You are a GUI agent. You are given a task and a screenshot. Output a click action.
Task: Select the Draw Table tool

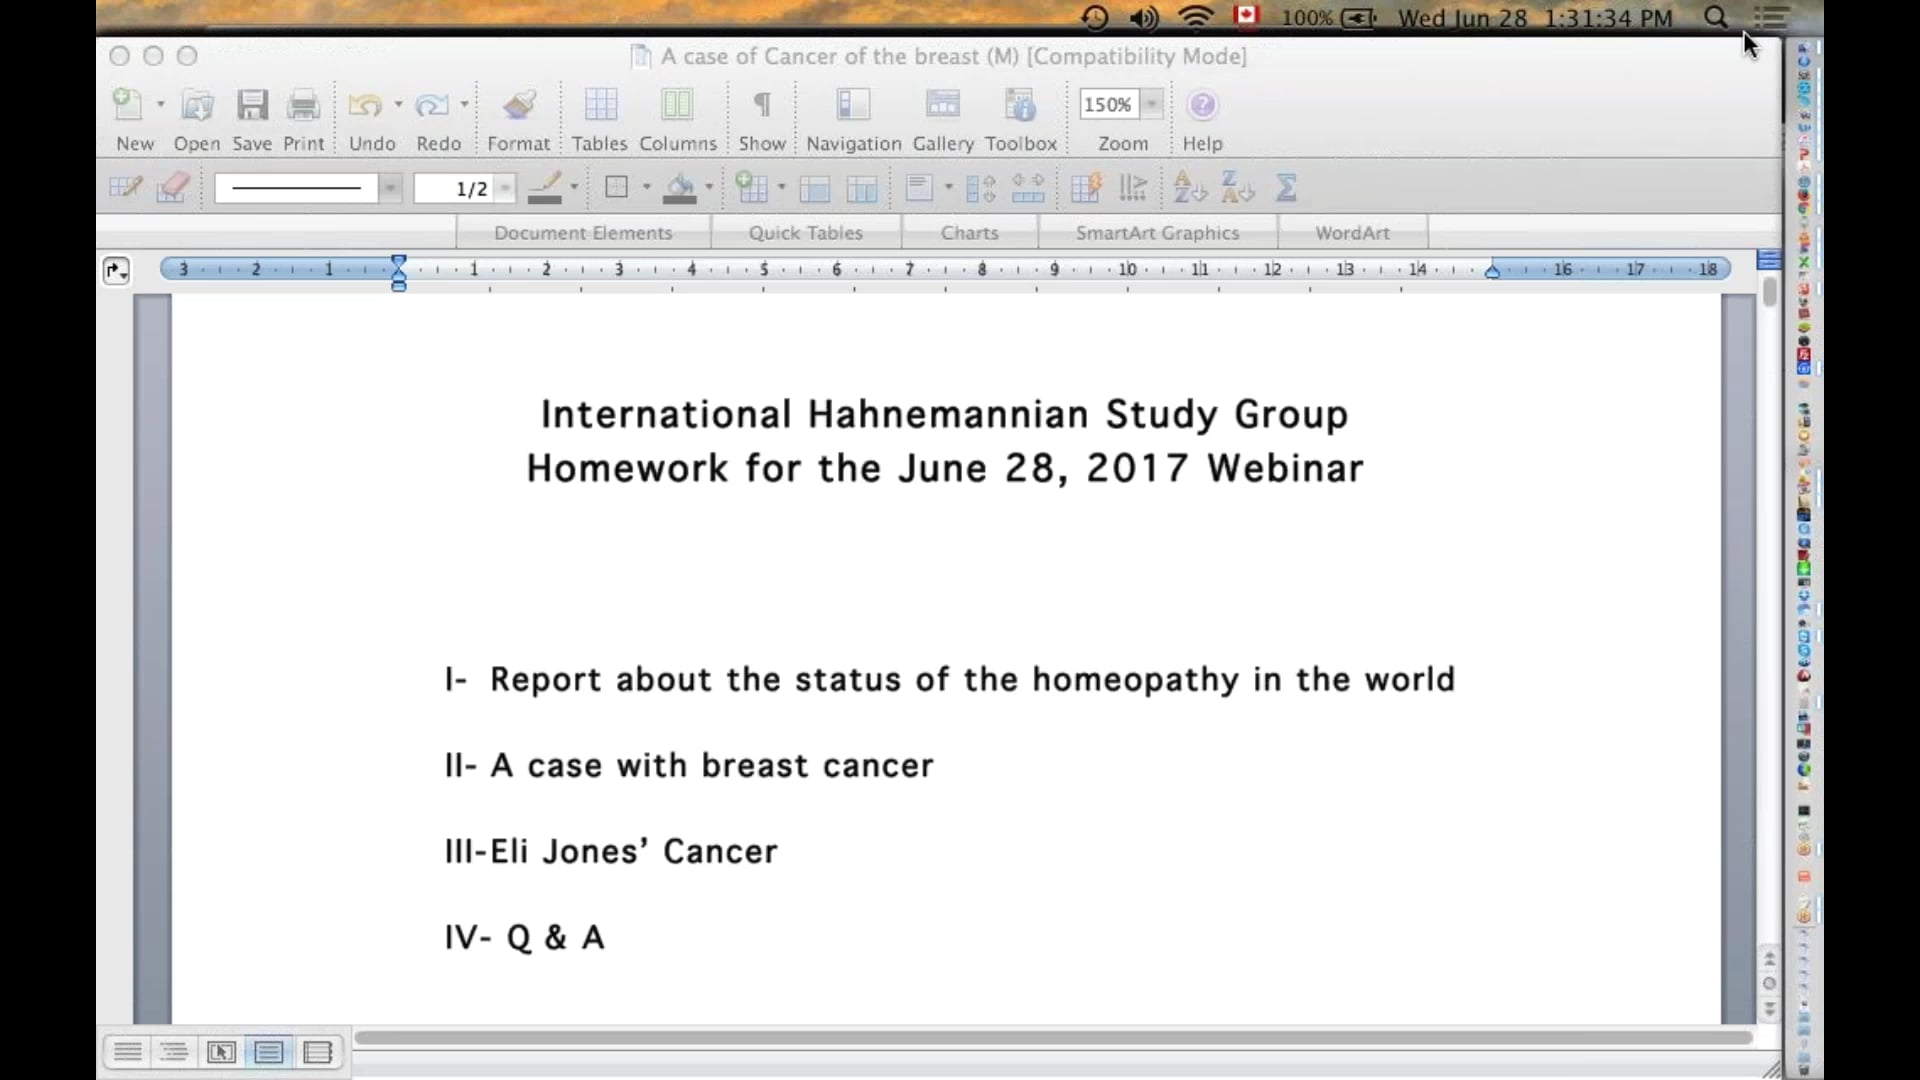(x=126, y=187)
